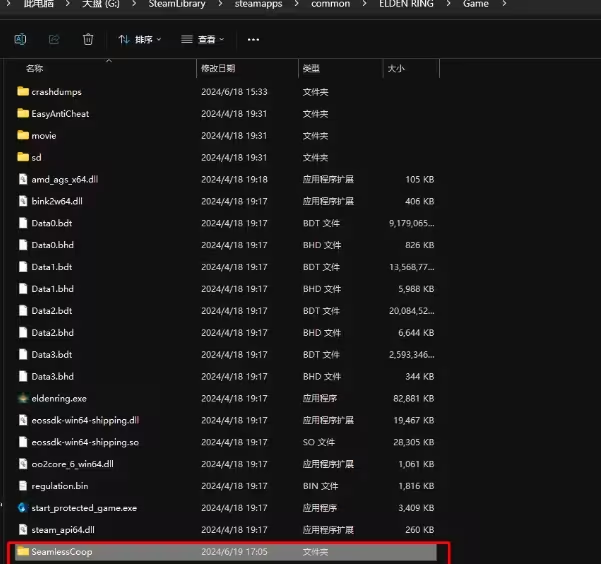
Task: Select the steam_api64.dll file
Action: coord(63,530)
